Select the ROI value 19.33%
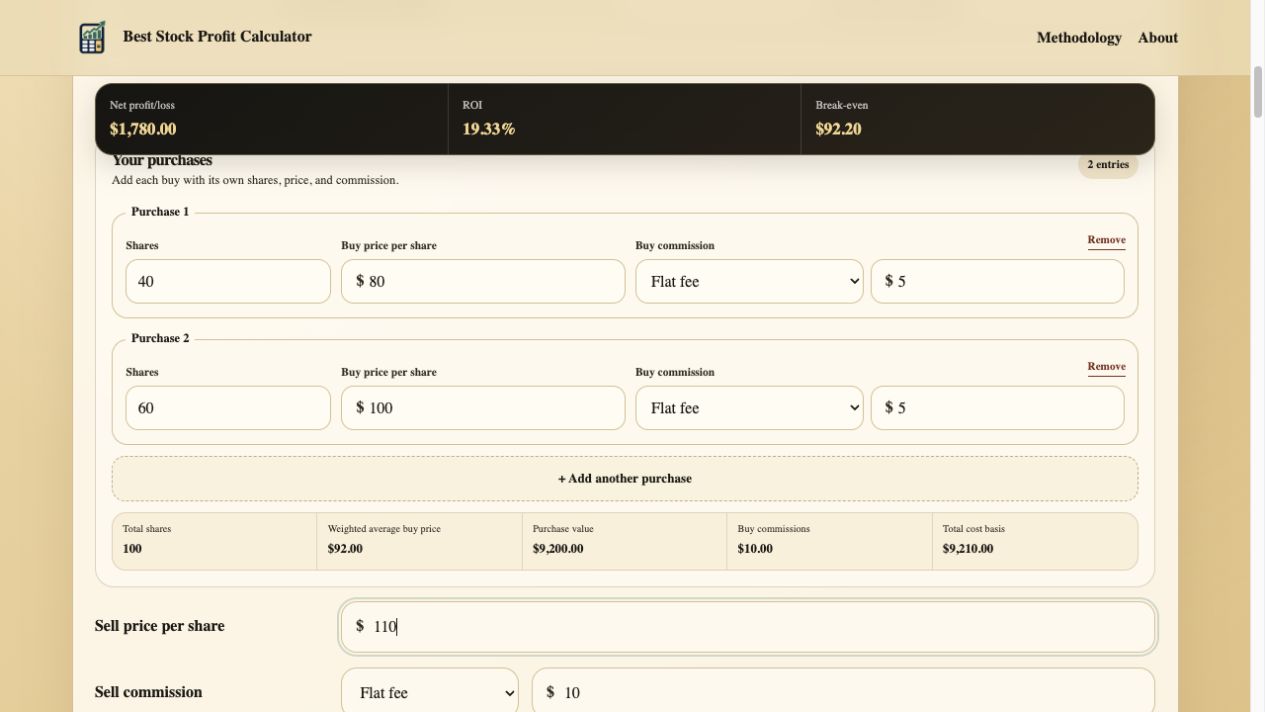The width and height of the screenshot is (1265, 712). coord(489,129)
